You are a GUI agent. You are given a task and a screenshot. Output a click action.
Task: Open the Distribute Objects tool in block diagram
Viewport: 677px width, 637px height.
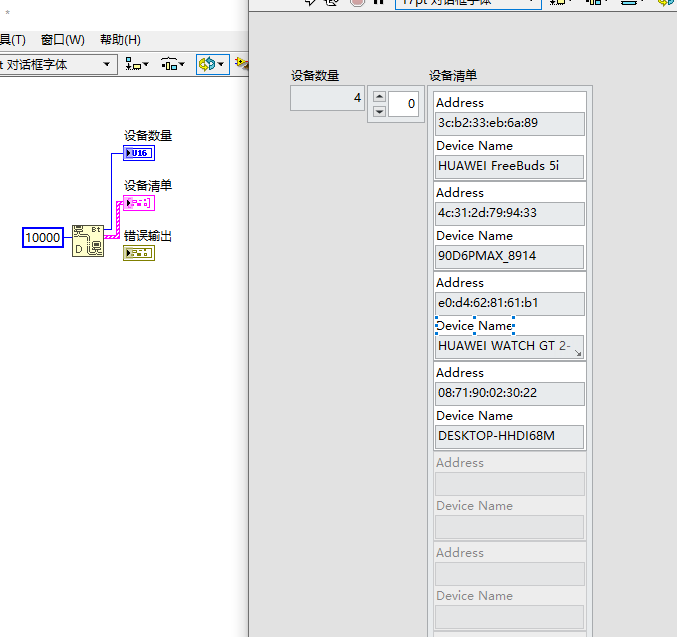tap(172, 65)
